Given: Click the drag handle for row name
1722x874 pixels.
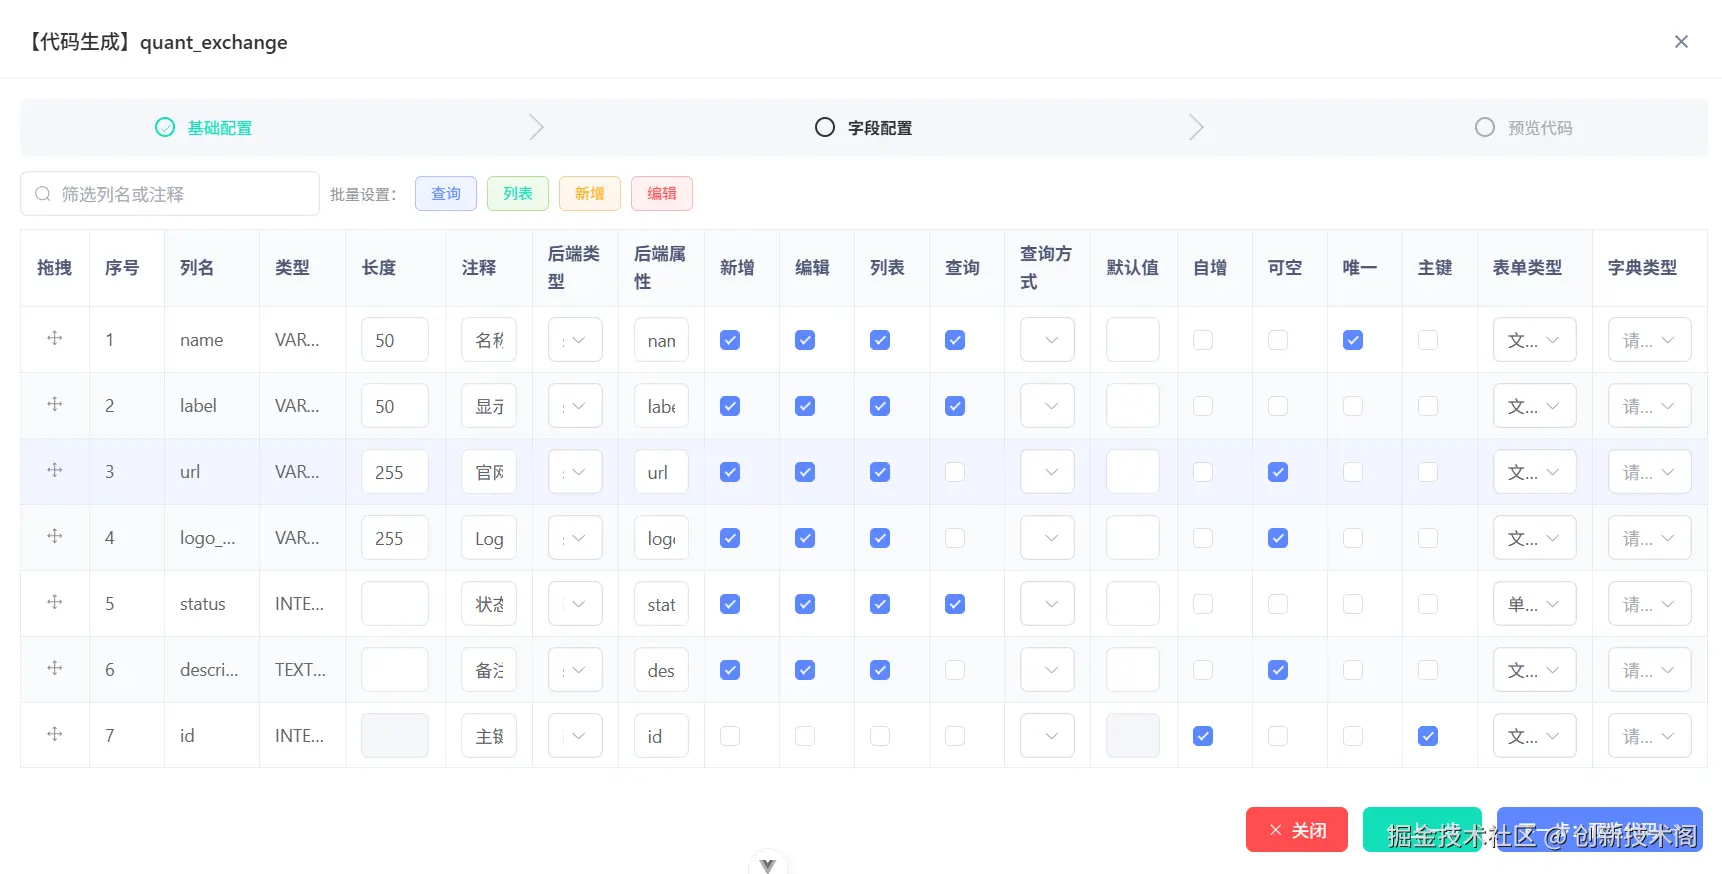Looking at the screenshot, I should [55, 338].
